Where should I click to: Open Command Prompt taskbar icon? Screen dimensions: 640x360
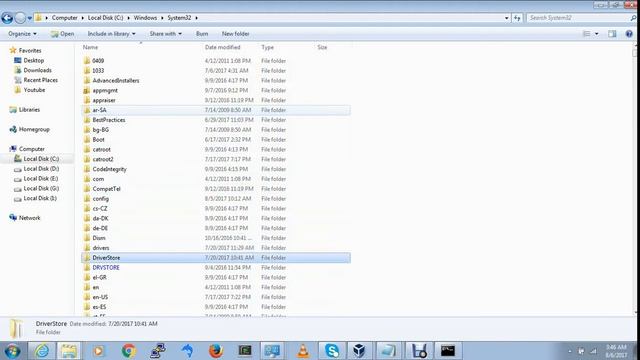pos(448,351)
